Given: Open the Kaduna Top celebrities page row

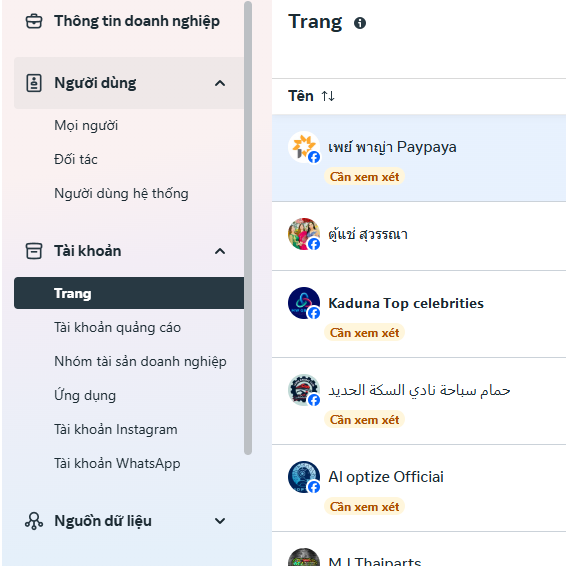Looking at the screenshot, I should (x=419, y=314).
